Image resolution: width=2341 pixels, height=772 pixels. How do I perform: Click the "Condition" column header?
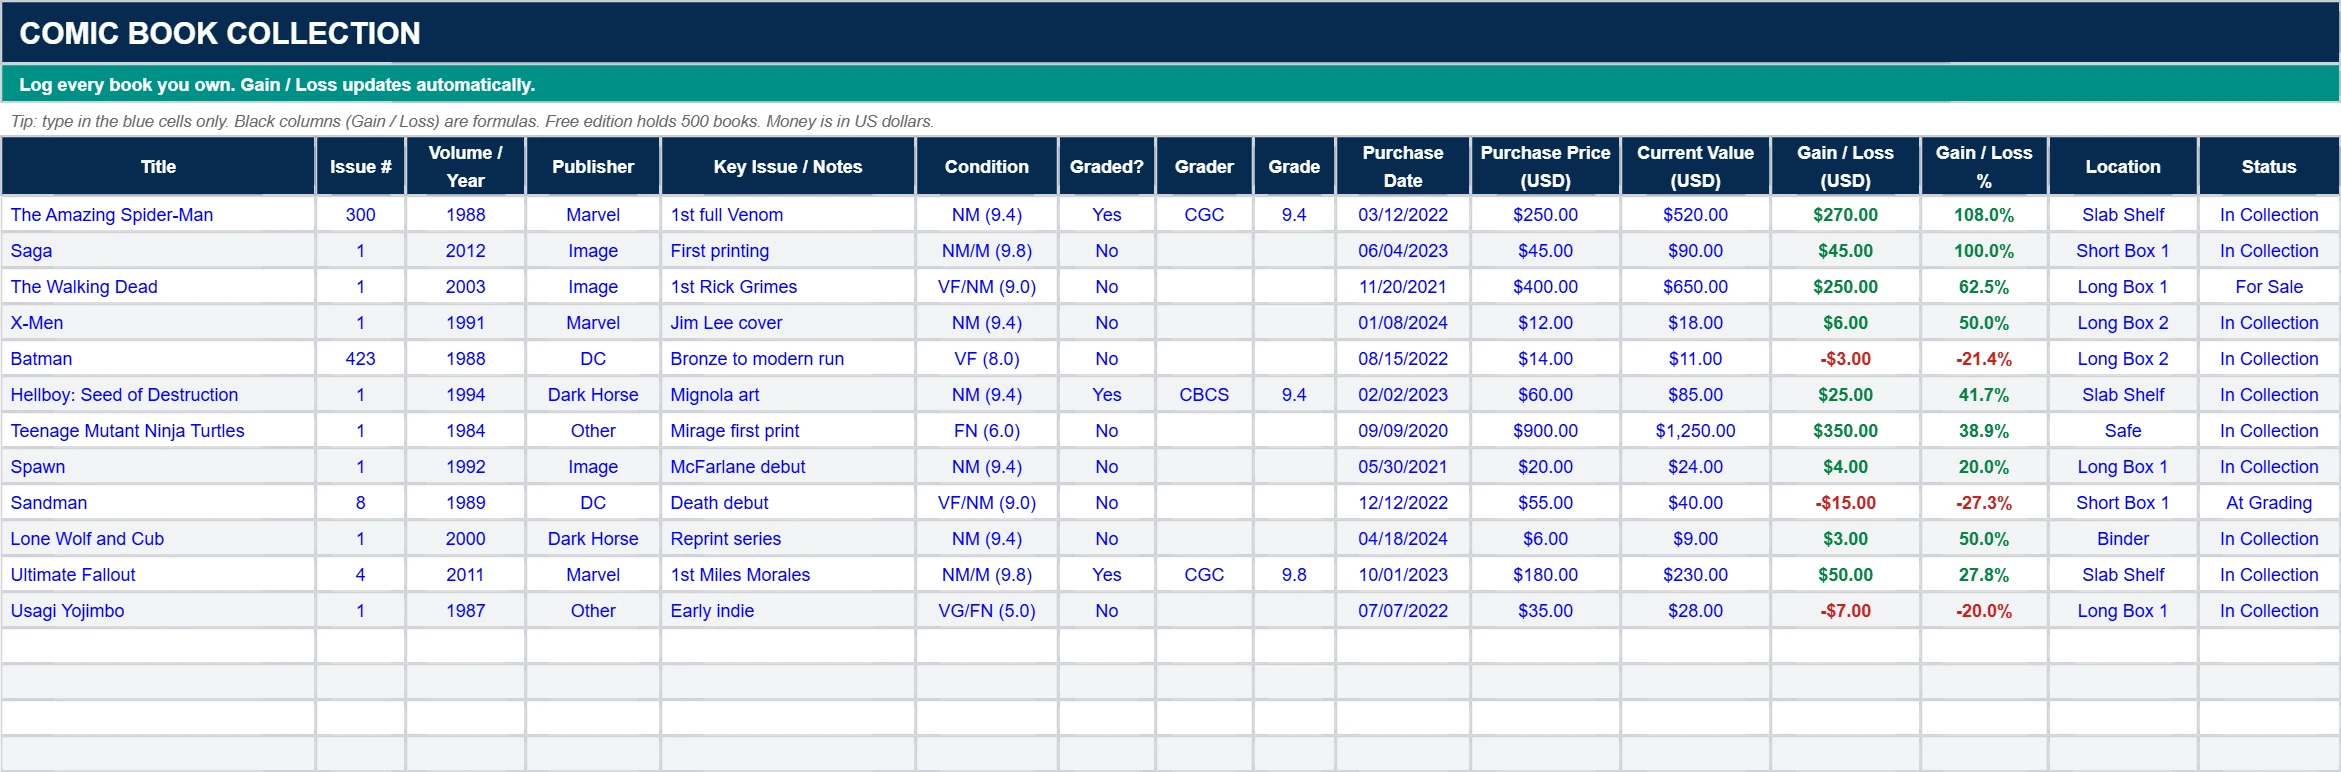tap(987, 167)
